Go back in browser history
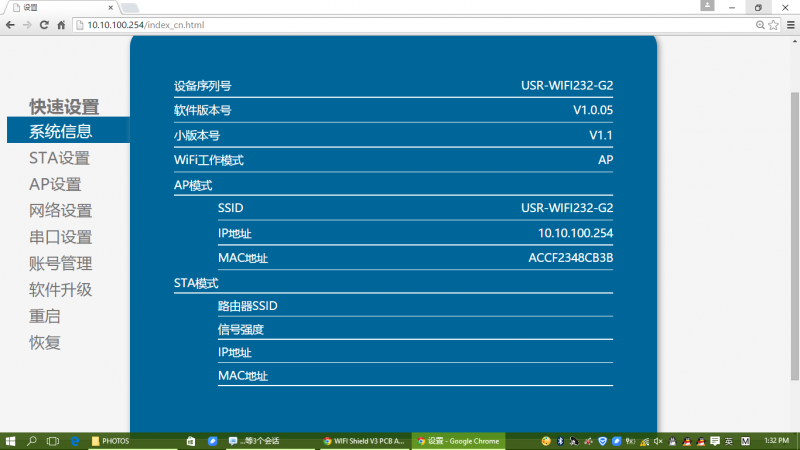Screen dimensions: 800x450 10,25
